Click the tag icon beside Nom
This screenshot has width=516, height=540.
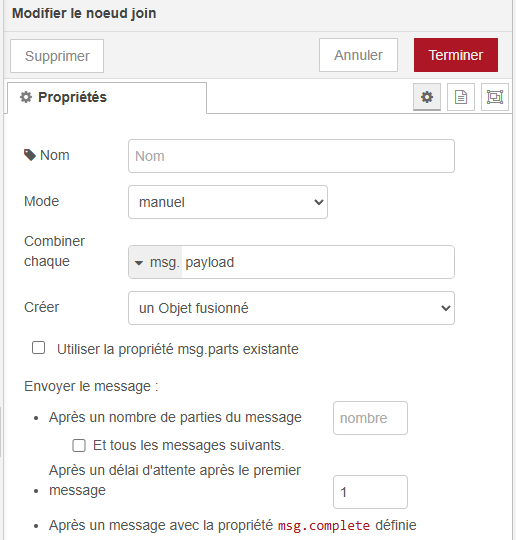click(x=30, y=155)
